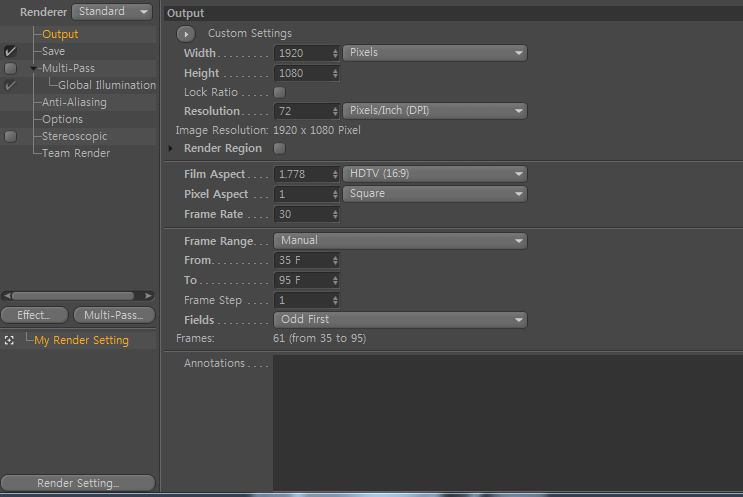This screenshot has height=497, width=743.
Task: Enable the Render Region checkbox
Action: click(280, 148)
